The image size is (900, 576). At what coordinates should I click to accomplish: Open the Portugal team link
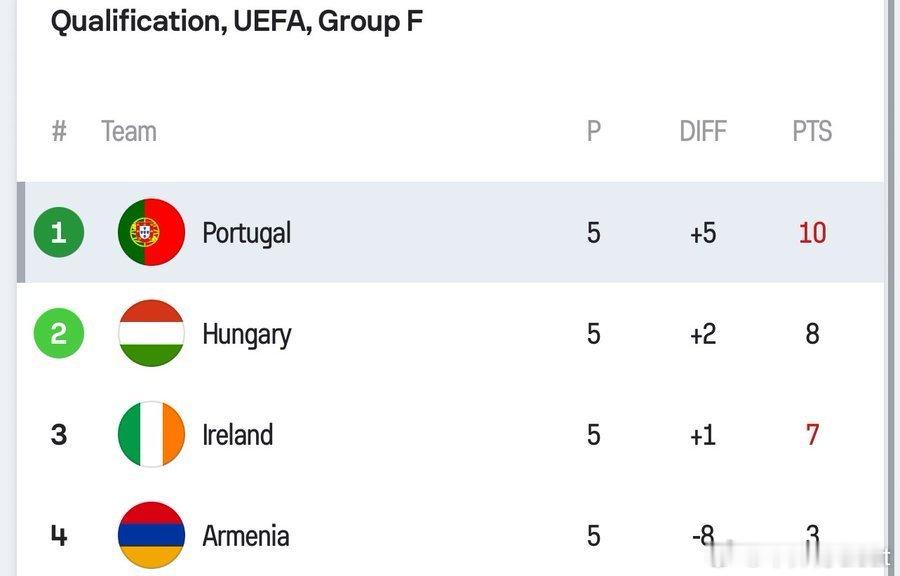click(x=246, y=233)
